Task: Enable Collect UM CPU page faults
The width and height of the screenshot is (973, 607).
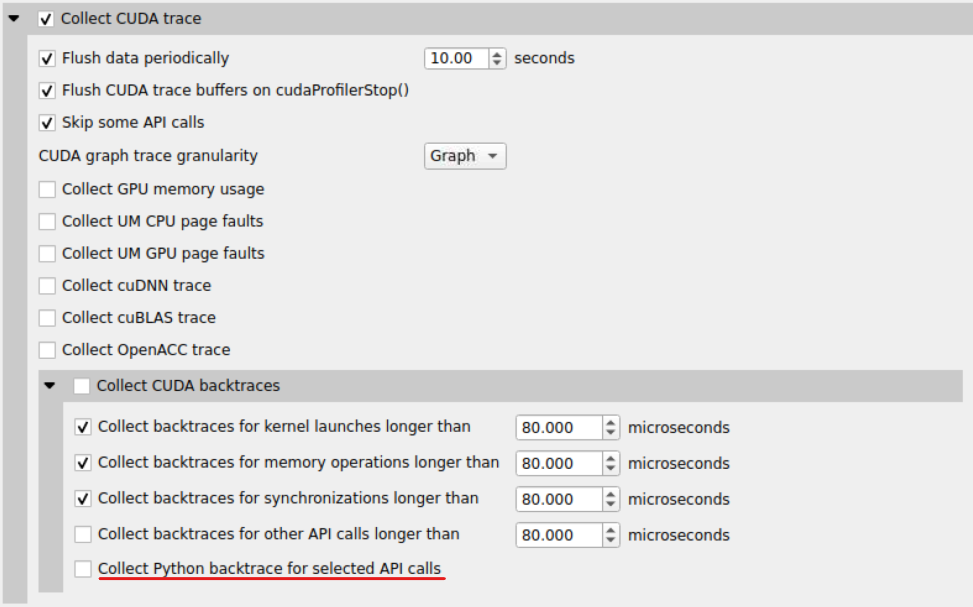Action: click(x=45, y=221)
